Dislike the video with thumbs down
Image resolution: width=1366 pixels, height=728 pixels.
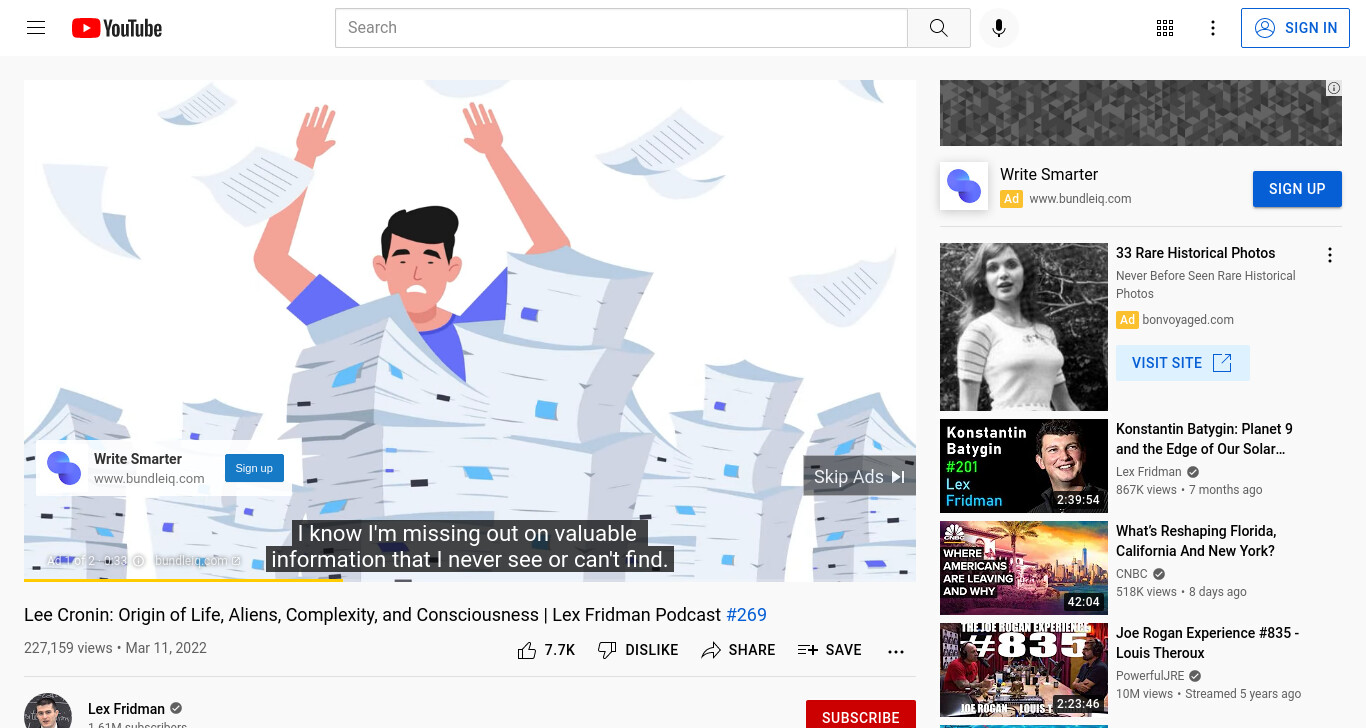[x=638, y=650]
